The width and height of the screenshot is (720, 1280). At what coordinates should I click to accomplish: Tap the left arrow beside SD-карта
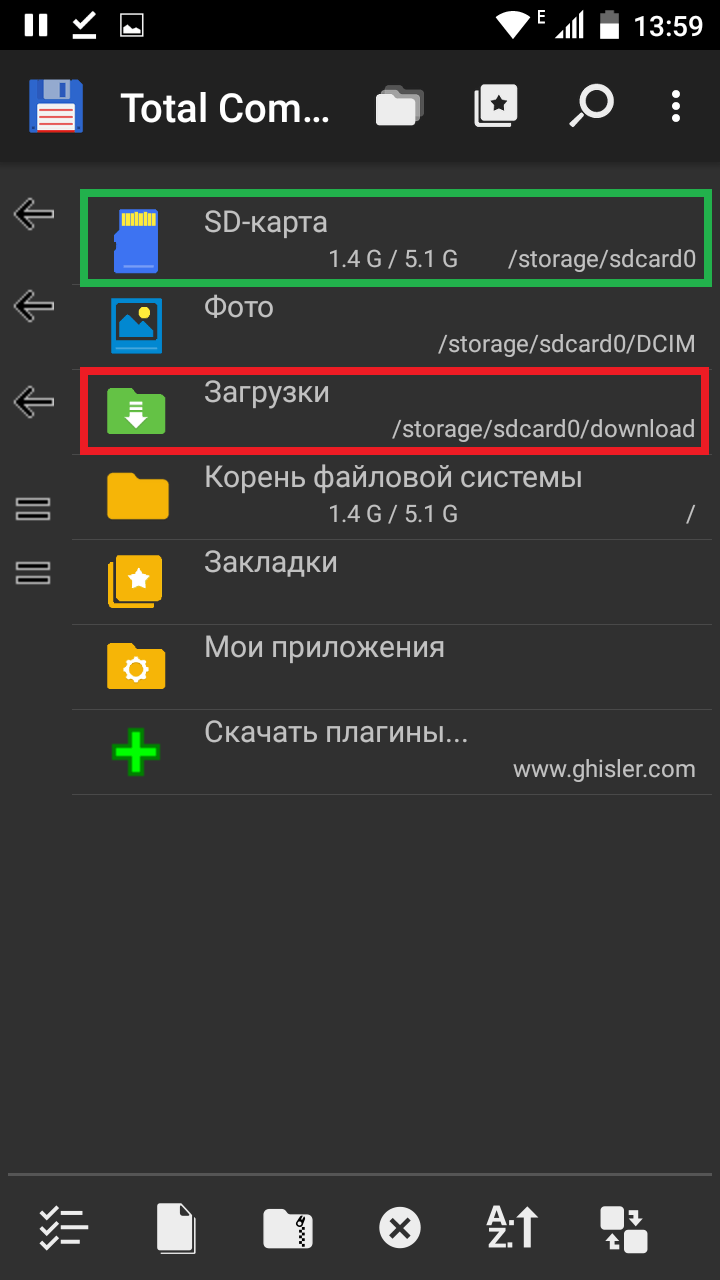click(x=34, y=213)
